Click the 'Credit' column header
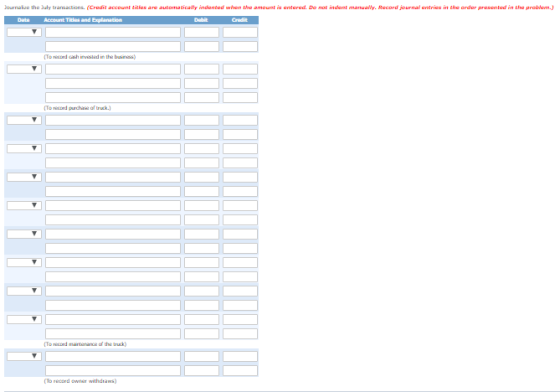Screen dimensions: 560x392 pyautogui.click(x=240, y=20)
